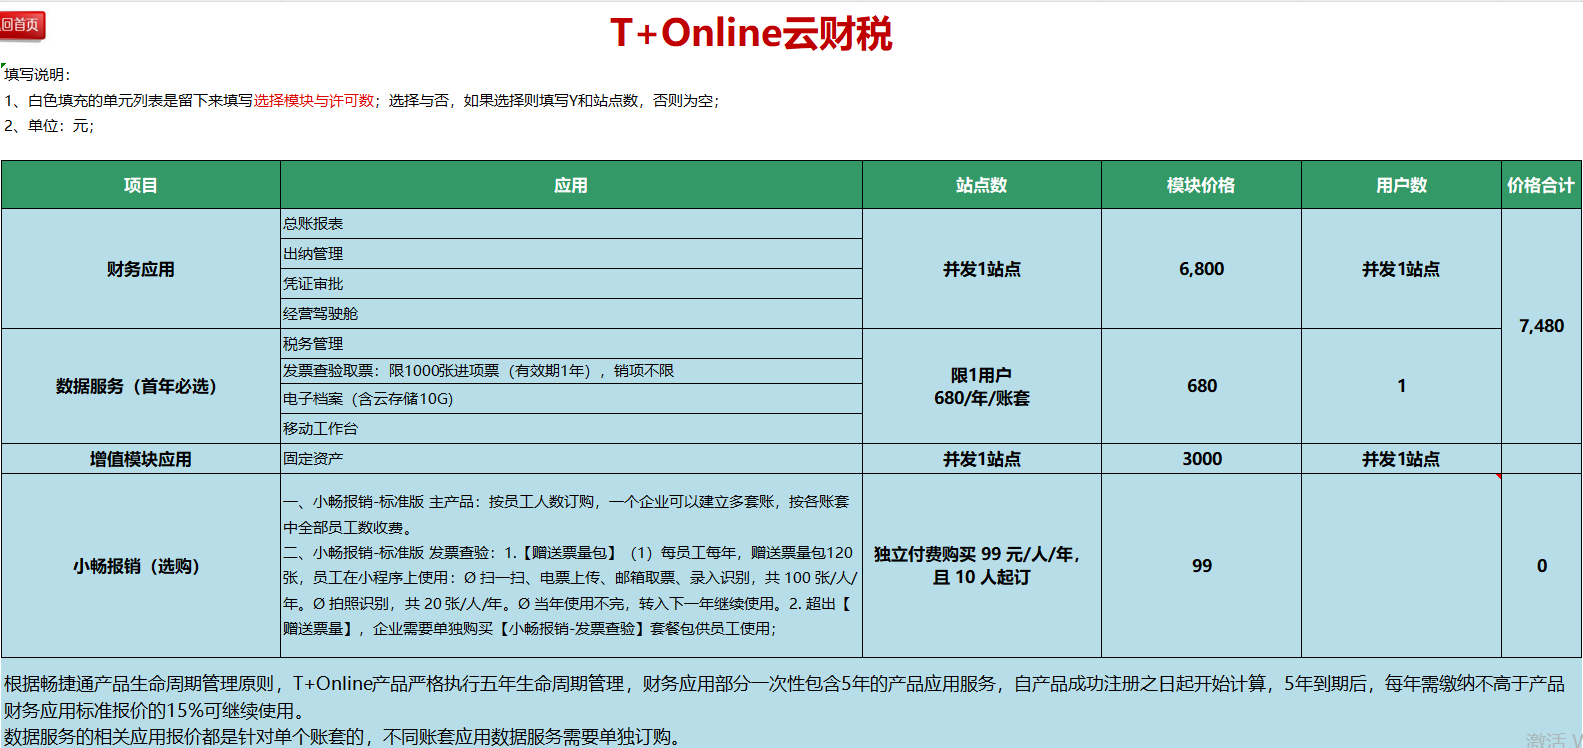
Task: Select the 增值模块应用 cell
Action: tap(141, 459)
